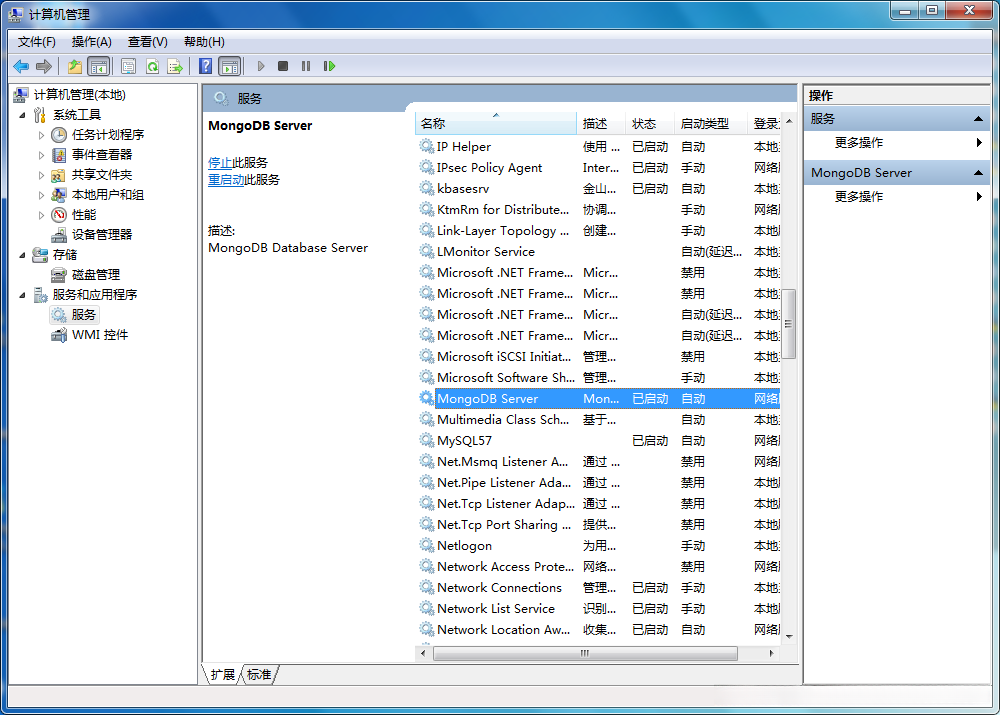Screen dimensions: 1000x715
Task: Click the Properties toolbar icon
Action: click(128, 66)
